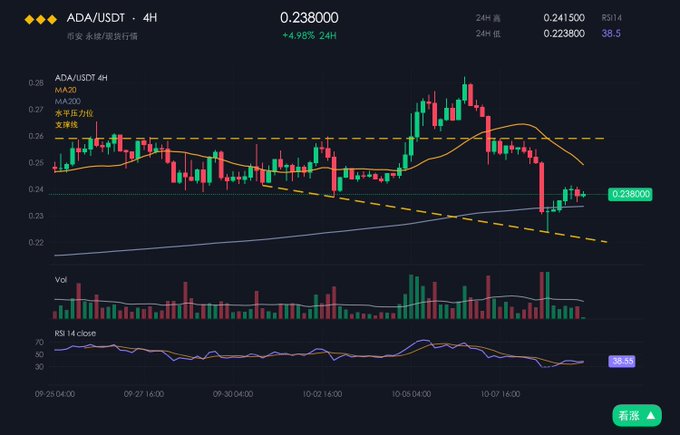Click the 0.23 price axis label

(x=36, y=216)
